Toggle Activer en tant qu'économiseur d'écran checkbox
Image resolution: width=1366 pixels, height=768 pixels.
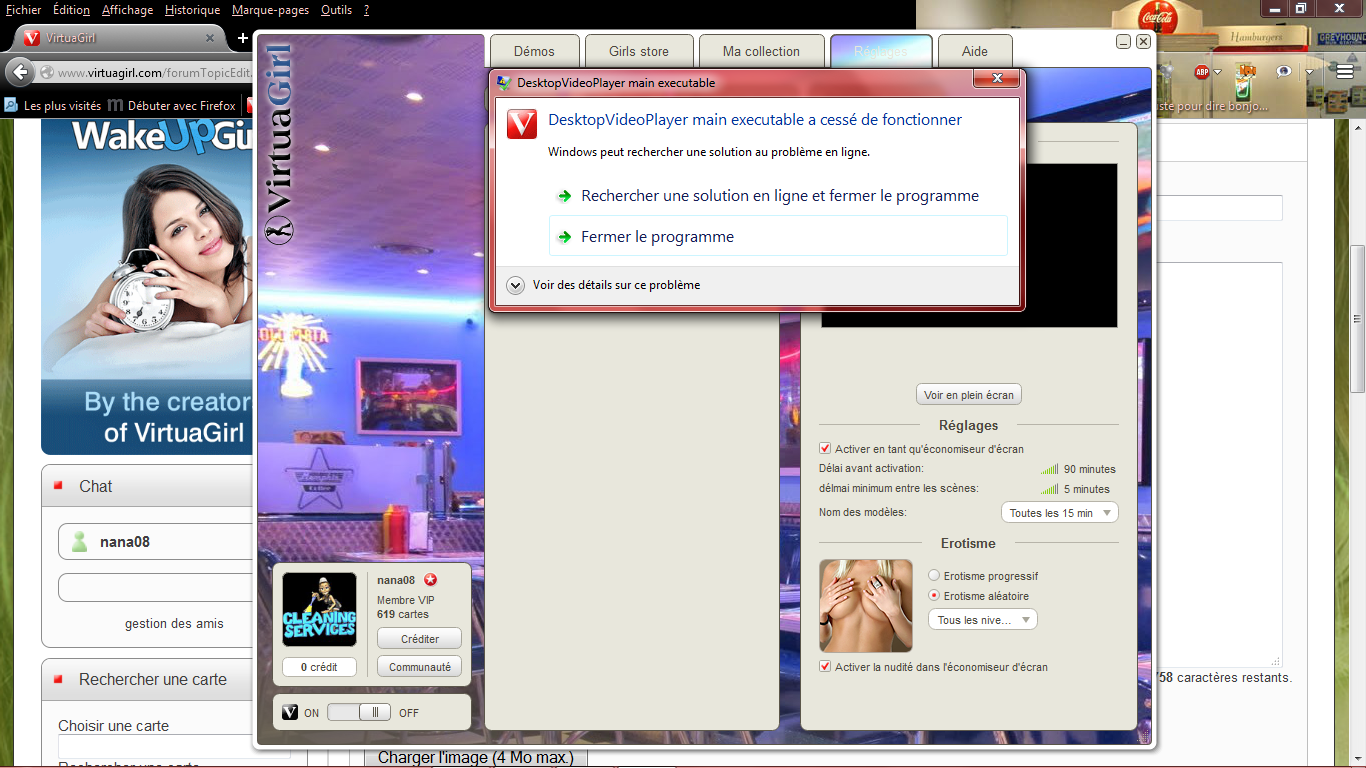[x=825, y=449]
